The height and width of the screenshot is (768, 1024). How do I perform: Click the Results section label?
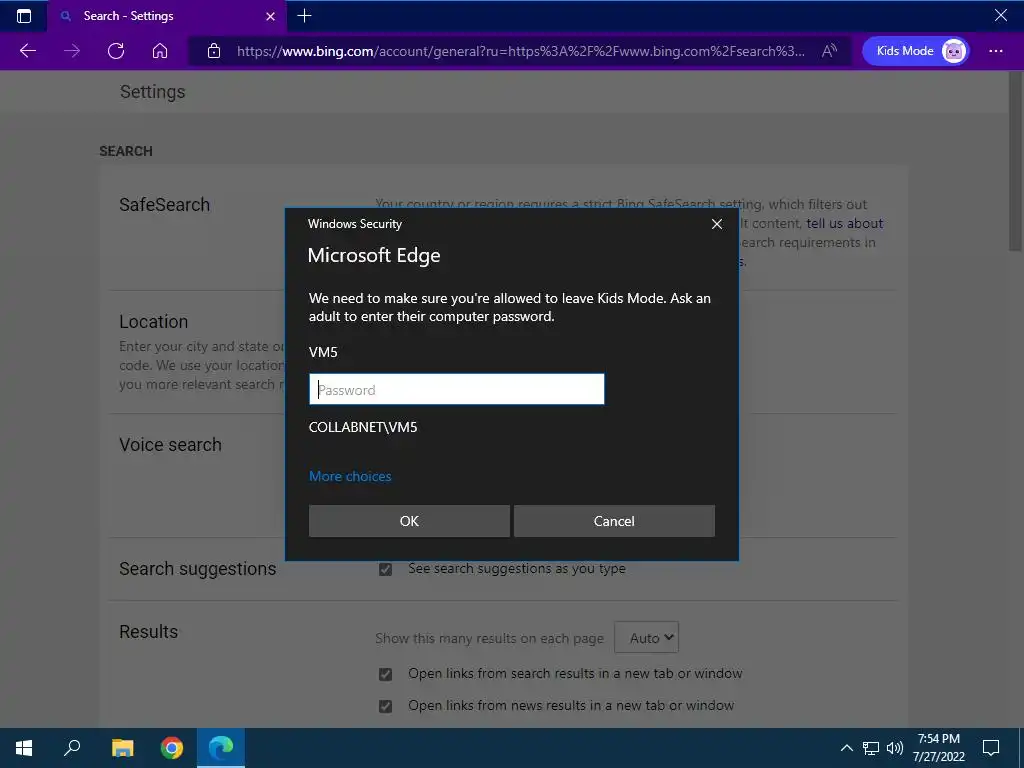click(x=148, y=632)
